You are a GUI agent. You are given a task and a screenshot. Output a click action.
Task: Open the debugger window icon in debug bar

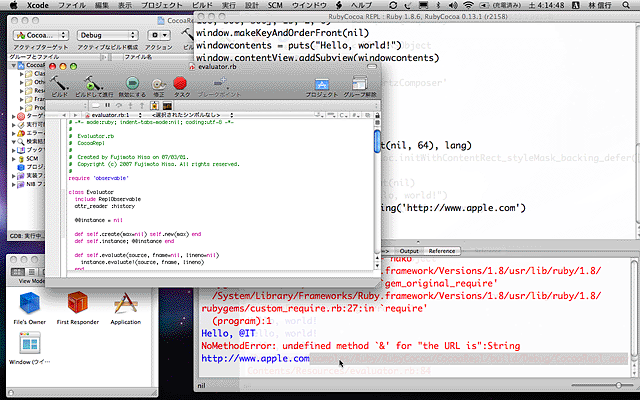(155, 106)
